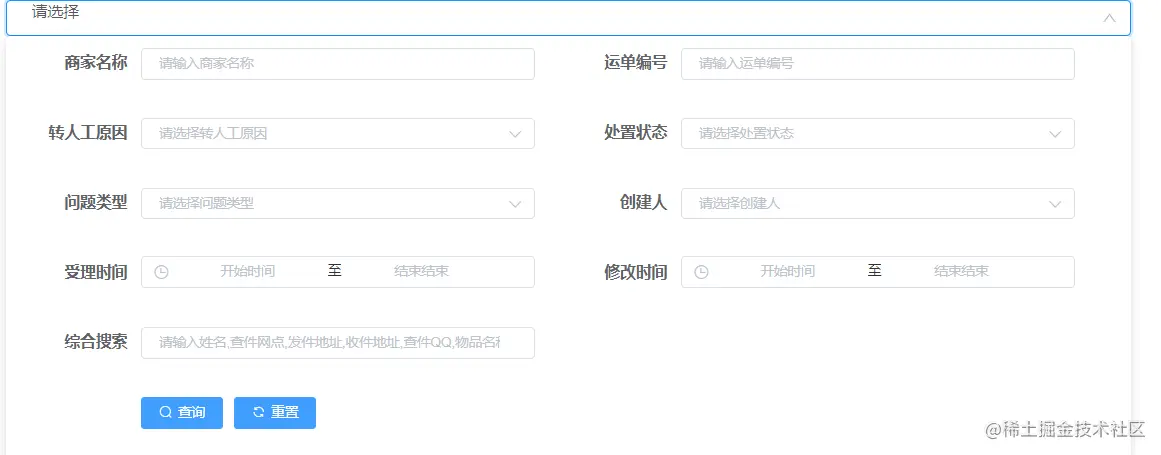1161x455 pixels.
Task: Click the 重置 reset button
Action: click(x=275, y=413)
